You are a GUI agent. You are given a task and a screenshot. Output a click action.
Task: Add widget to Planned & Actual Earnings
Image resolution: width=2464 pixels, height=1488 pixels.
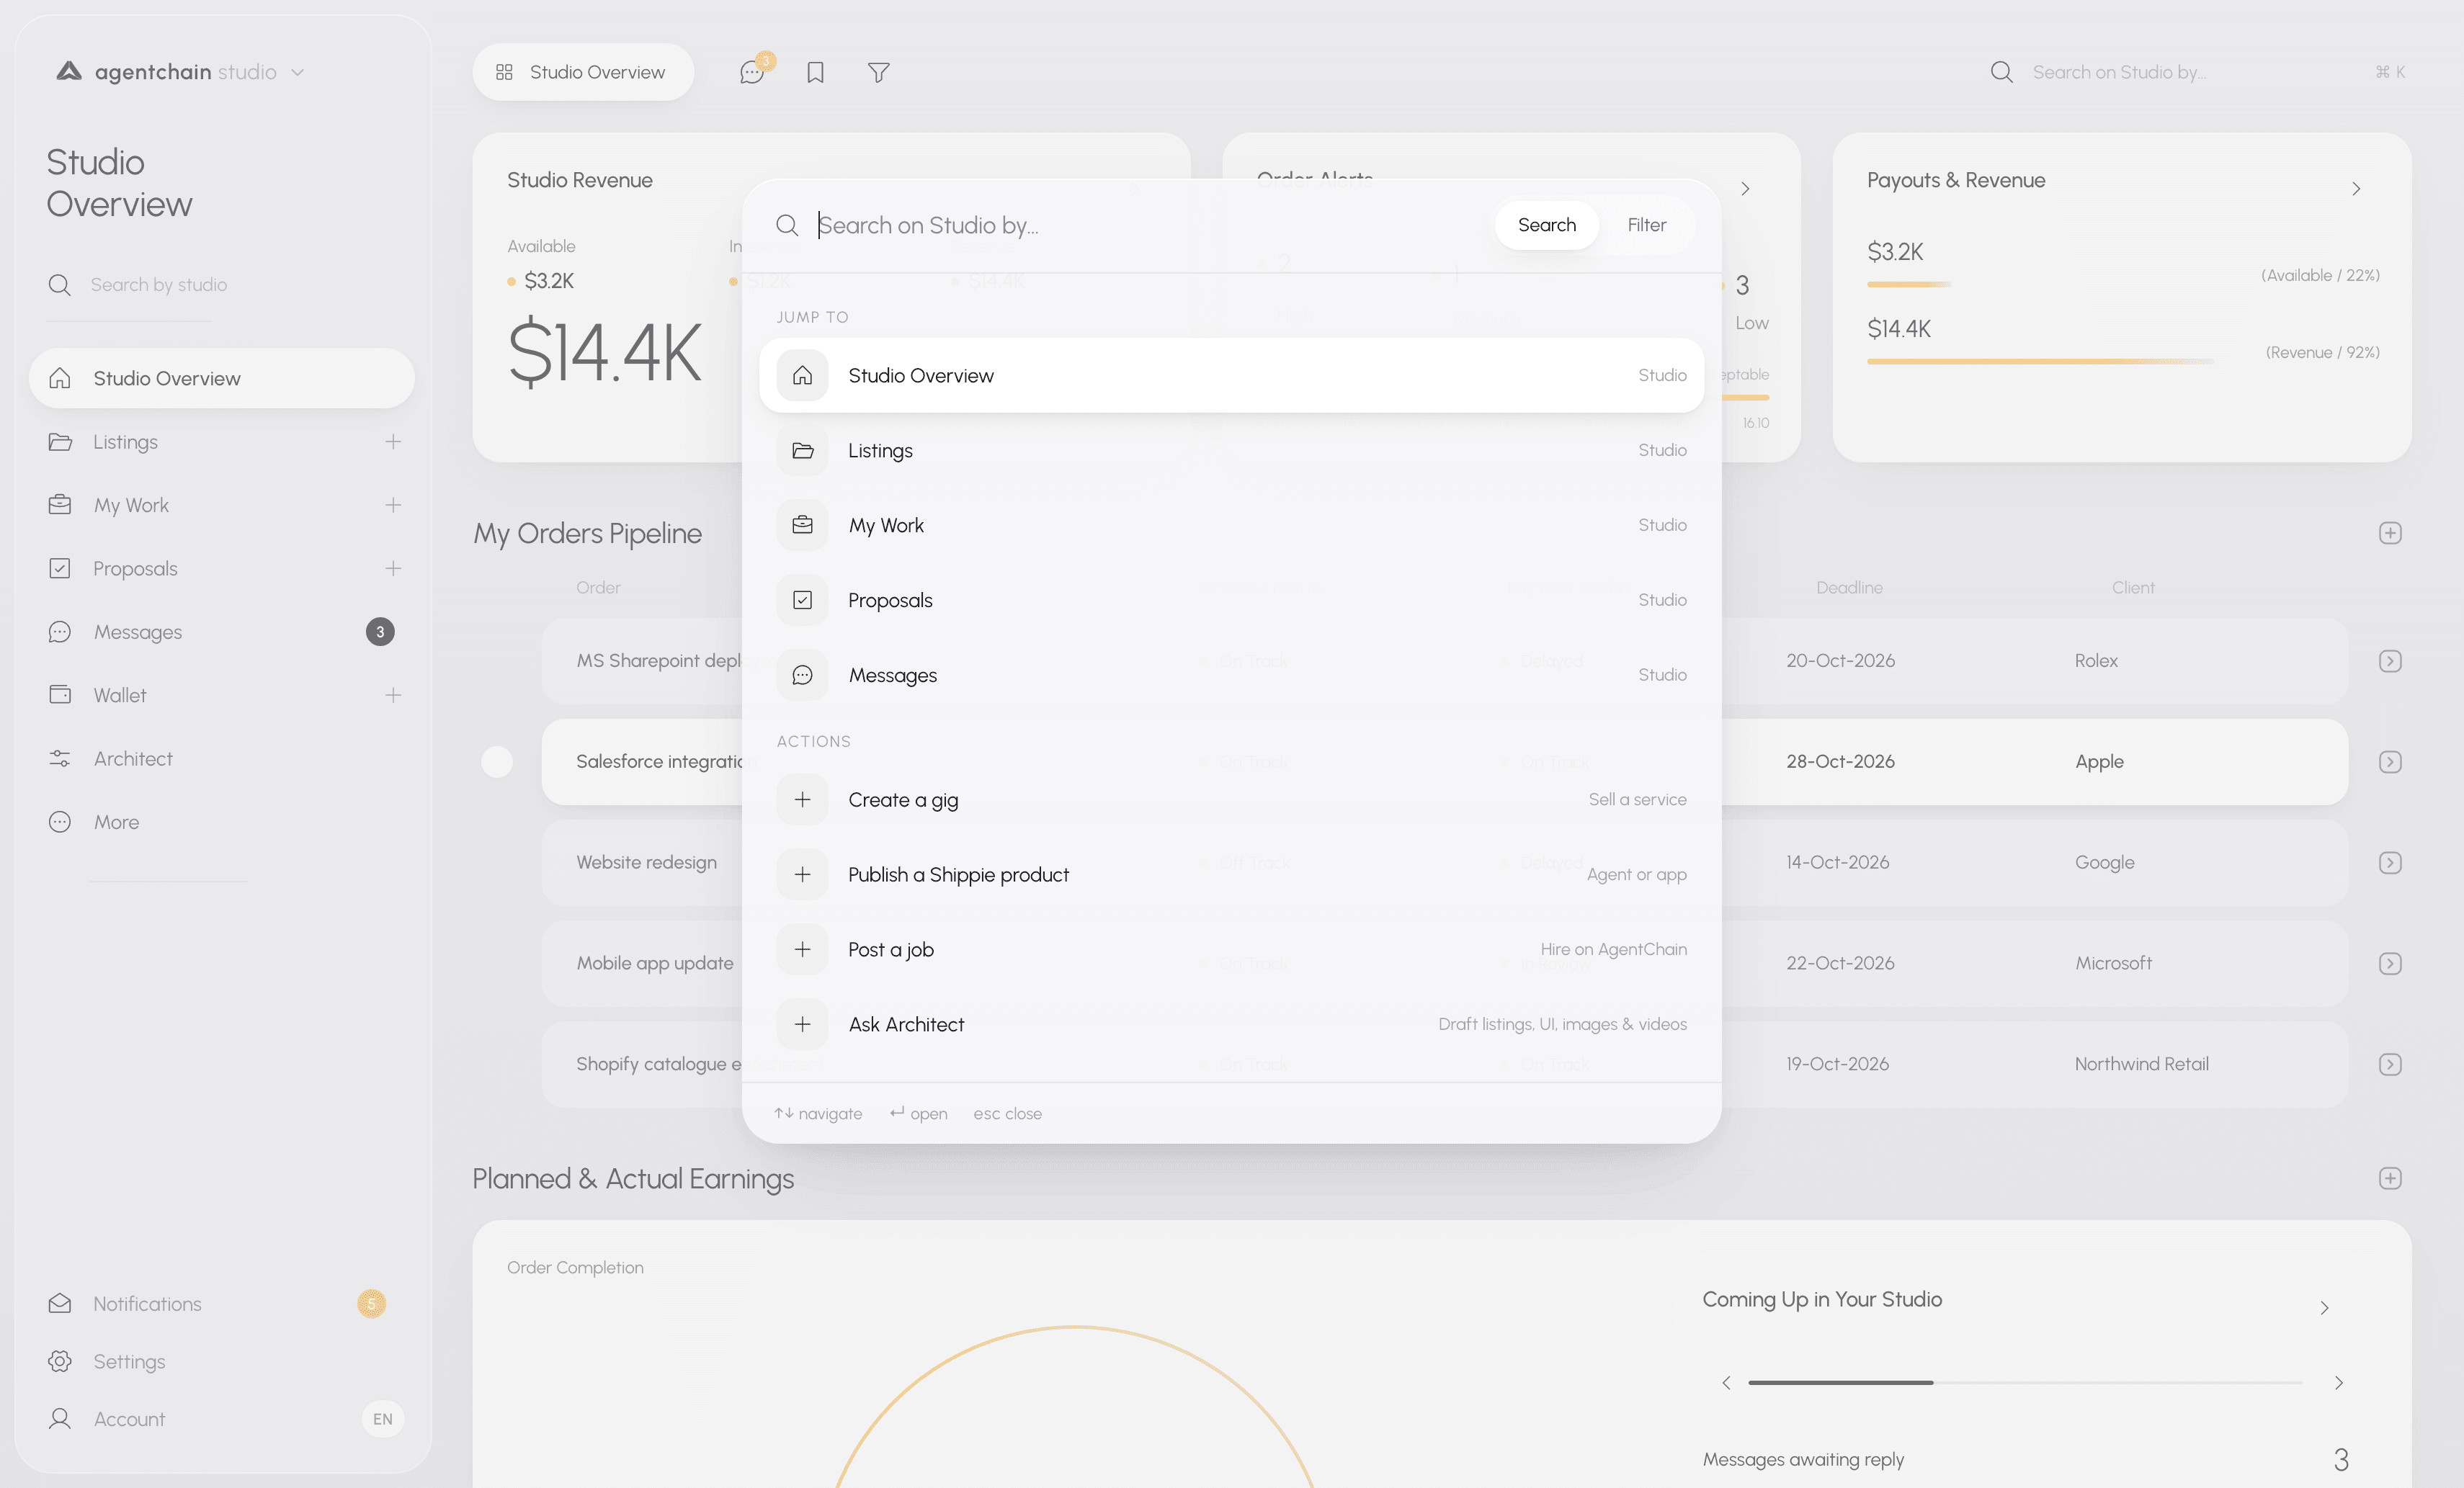point(2390,1178)
